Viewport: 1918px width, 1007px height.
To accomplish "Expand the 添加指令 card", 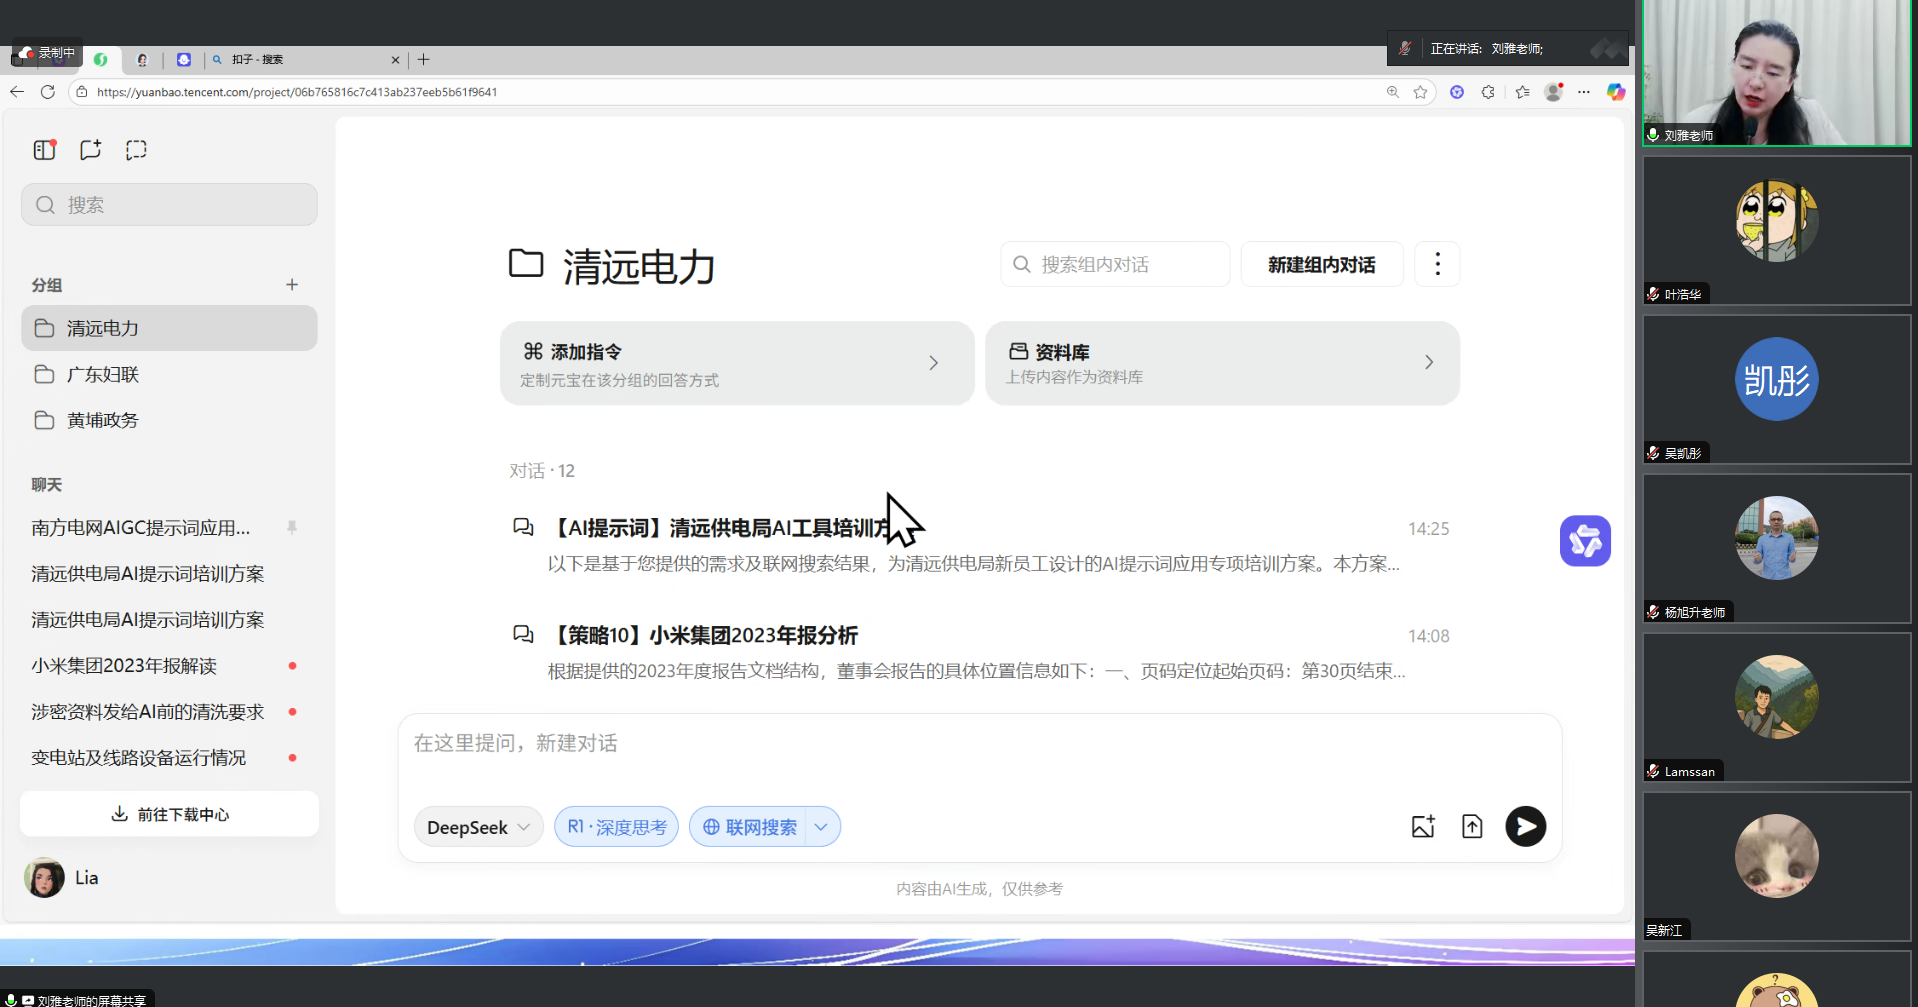I will (736, 363).
